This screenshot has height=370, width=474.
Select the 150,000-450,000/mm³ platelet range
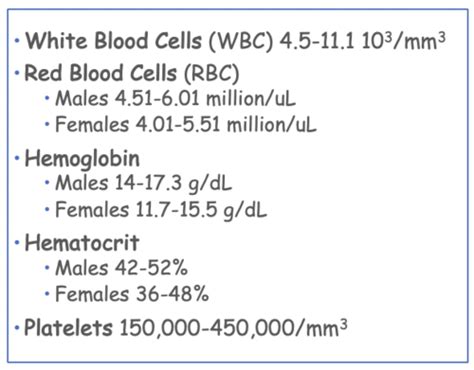point(233,328)
